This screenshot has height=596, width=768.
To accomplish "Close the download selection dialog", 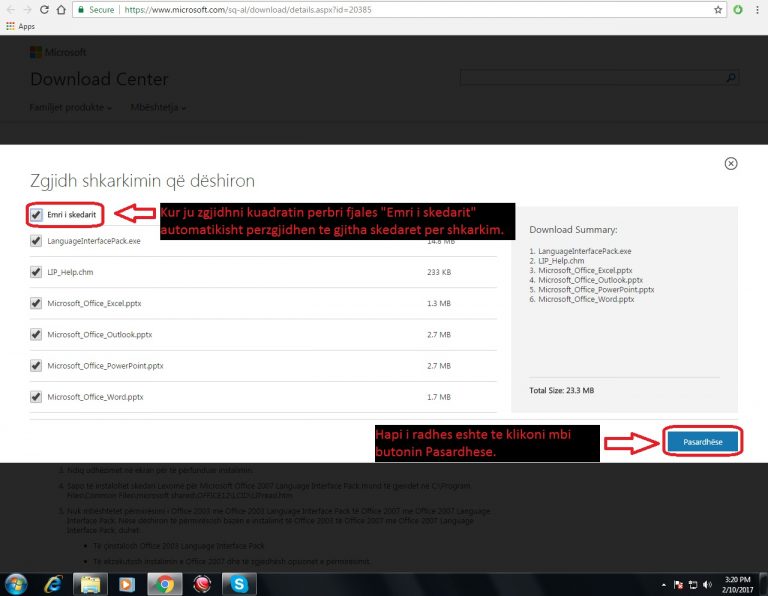I will pos(731,164).
